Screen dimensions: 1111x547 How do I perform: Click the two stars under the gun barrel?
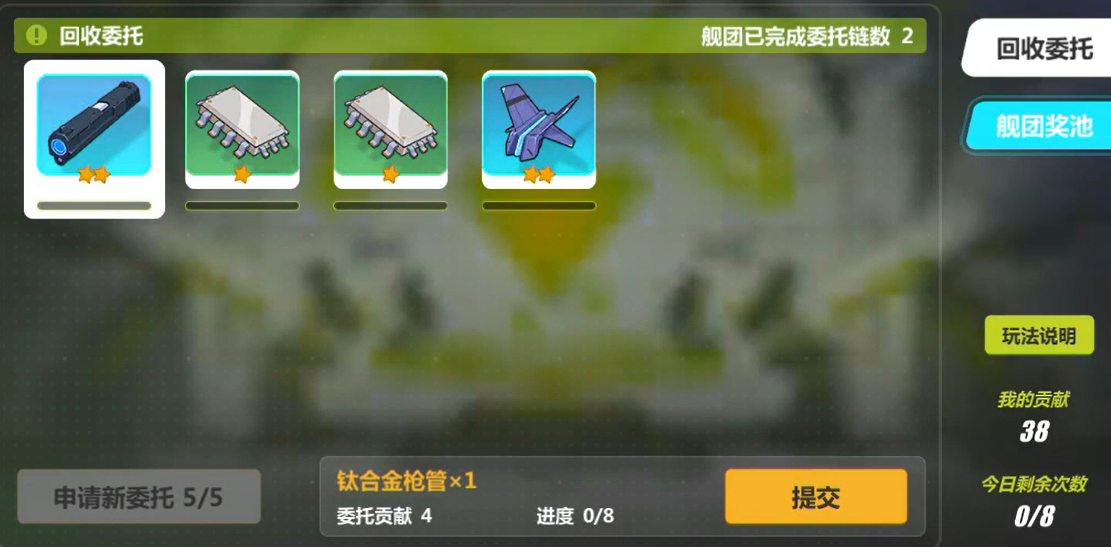94,174
